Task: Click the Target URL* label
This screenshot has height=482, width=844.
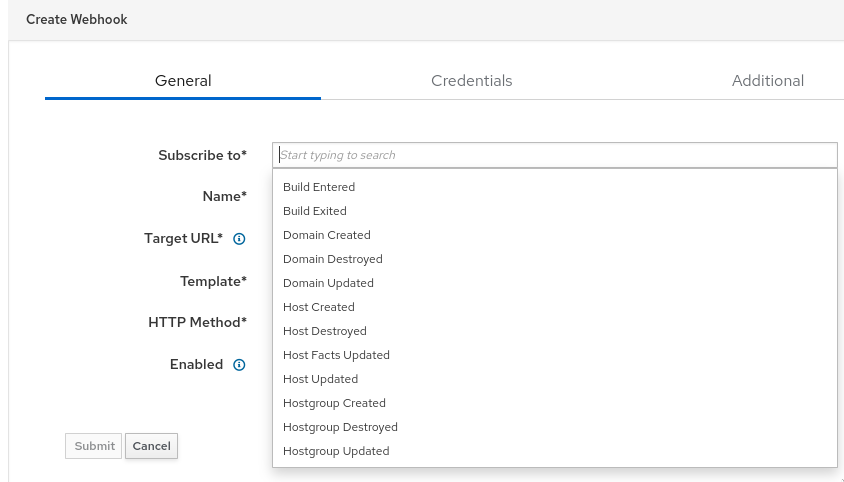Action: point(183,238)
